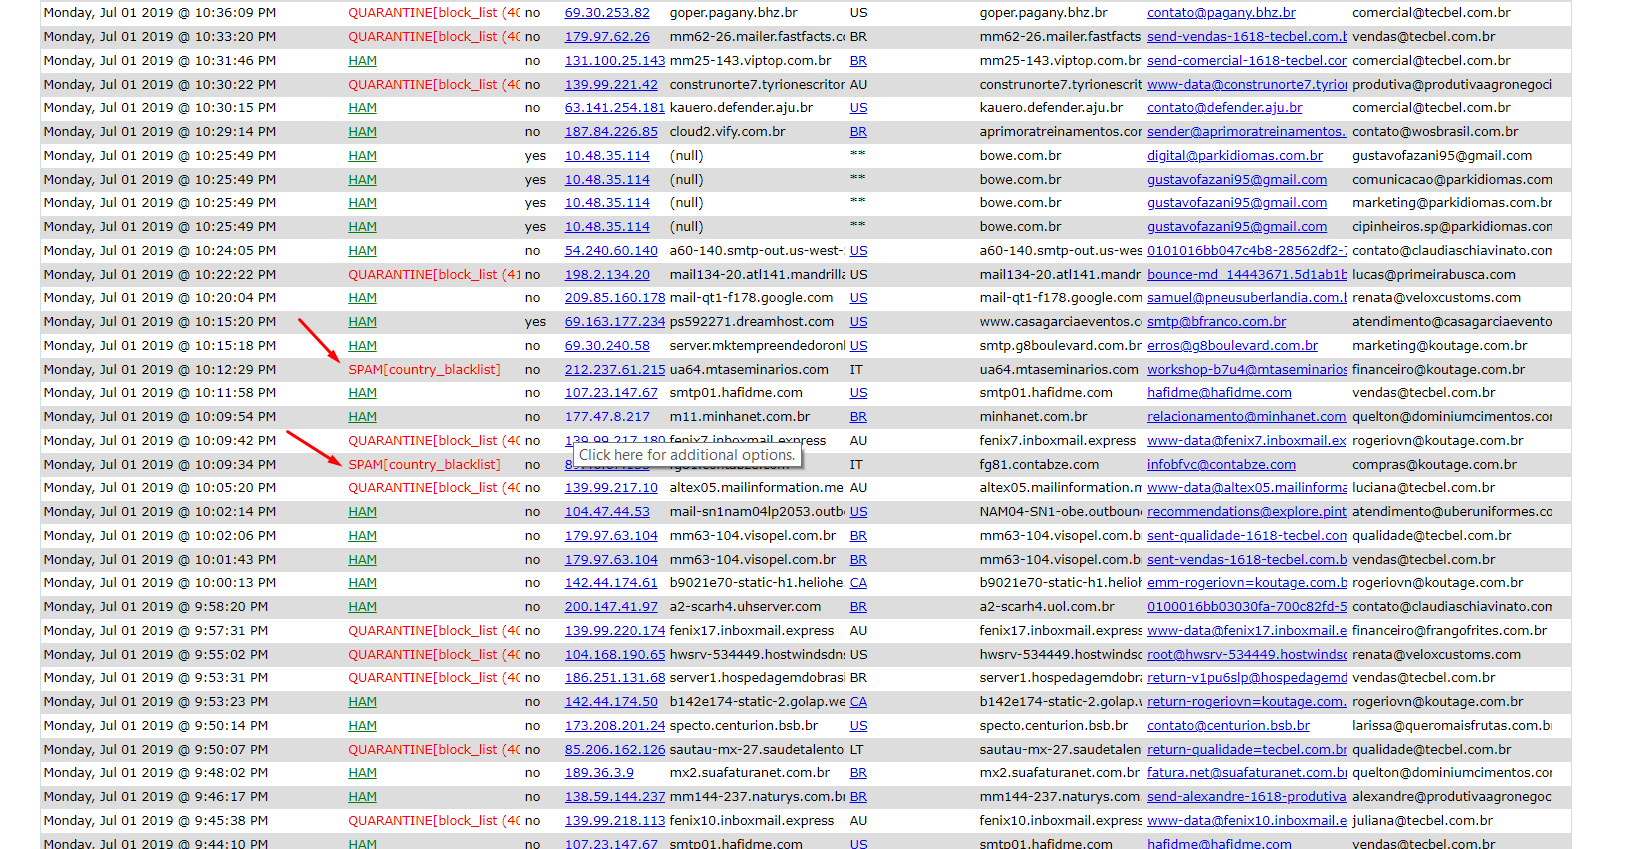This screenshot has height=849, width=1641.
Task: Open IP address 69.30.253.82 link
Action: pyautogui.click(x=606, y=13)
